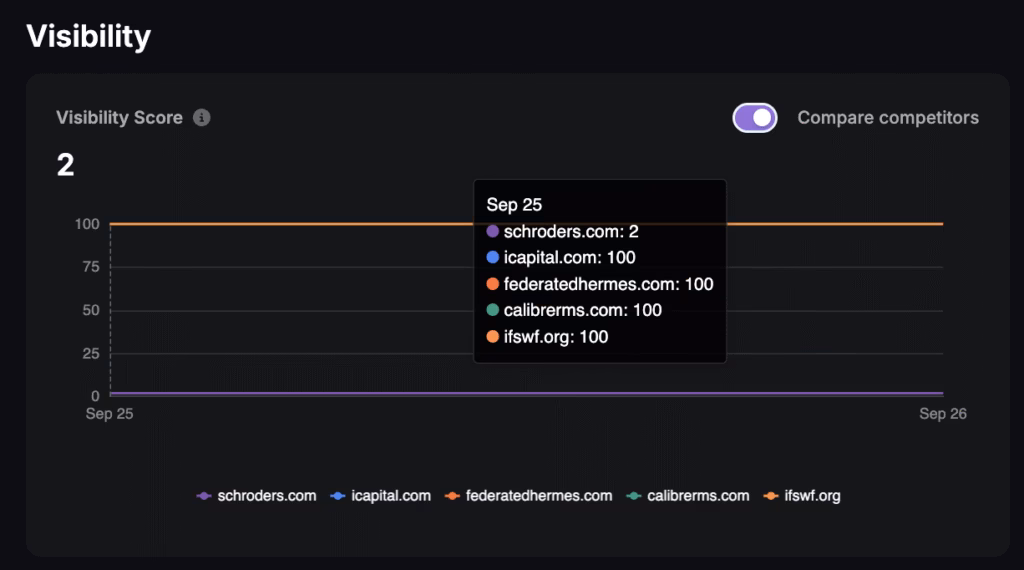Click the Sep 25 date header in tooltip

click(514, 205)
